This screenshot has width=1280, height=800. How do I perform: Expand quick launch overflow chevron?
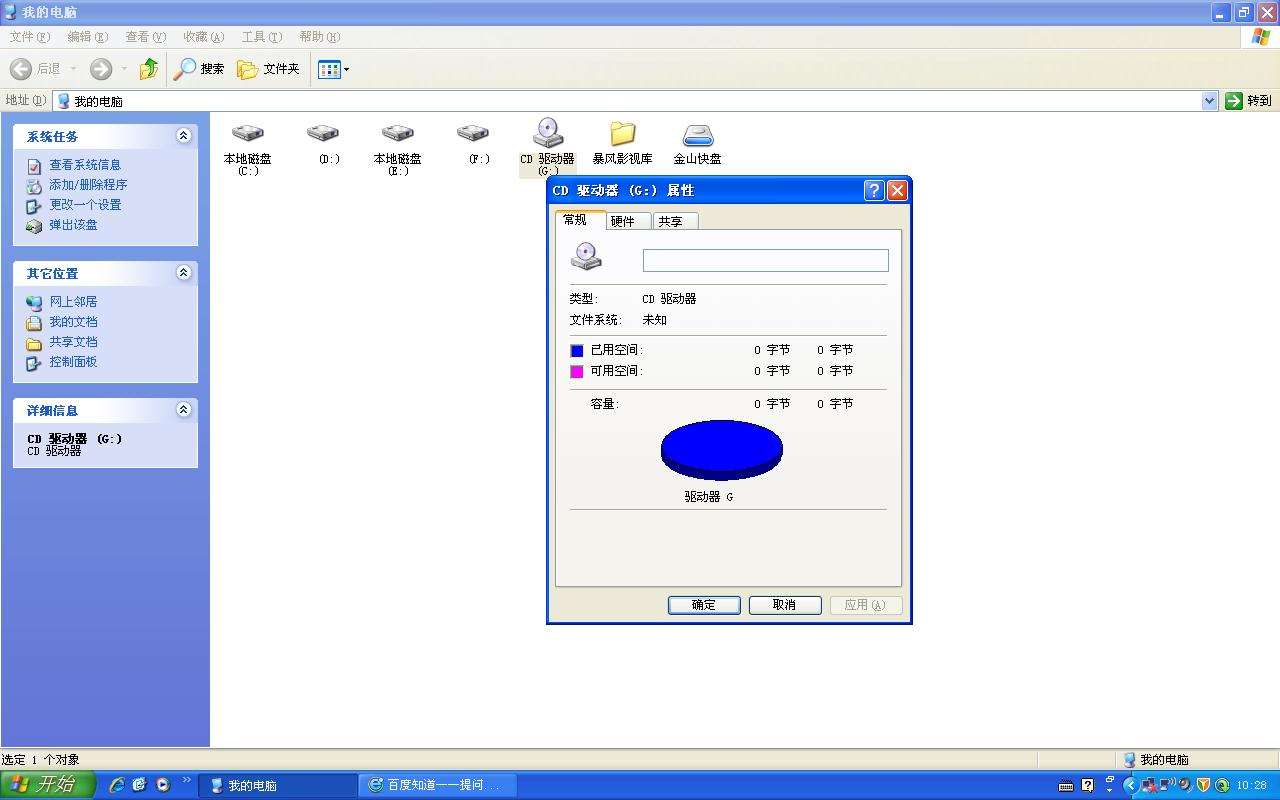186,781
